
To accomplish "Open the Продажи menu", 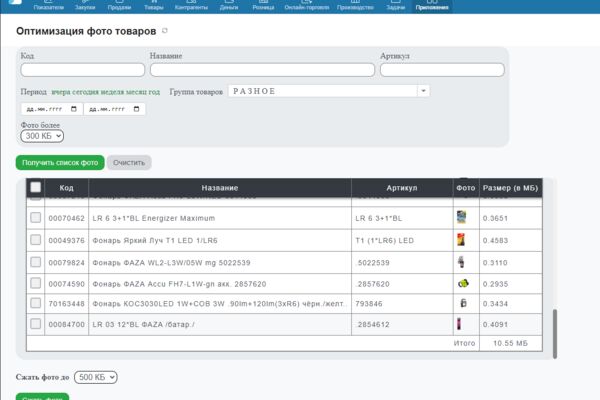I will click(119, 5).
